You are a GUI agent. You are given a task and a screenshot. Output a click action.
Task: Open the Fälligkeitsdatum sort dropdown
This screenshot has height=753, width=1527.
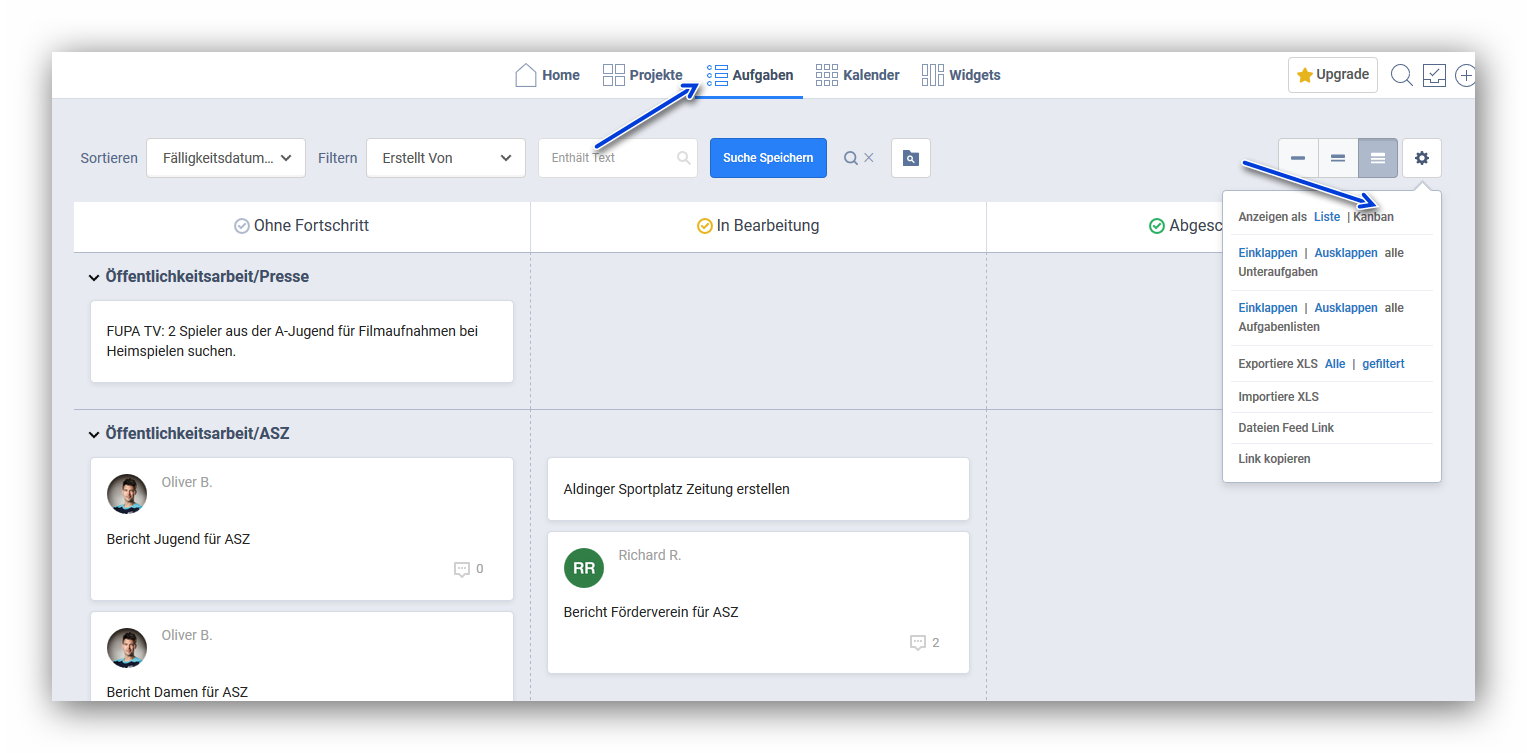pyautogui.click(x=225, y=158)
